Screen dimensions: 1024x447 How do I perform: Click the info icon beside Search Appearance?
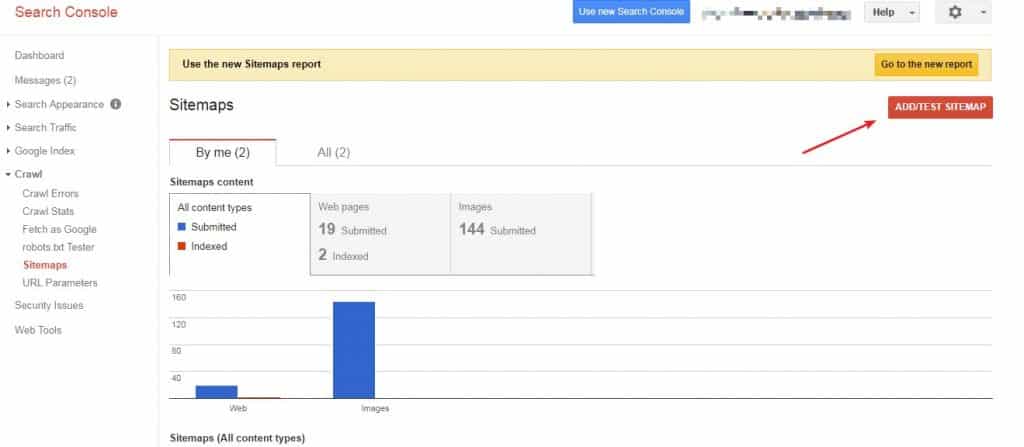(x=116, y=104)
